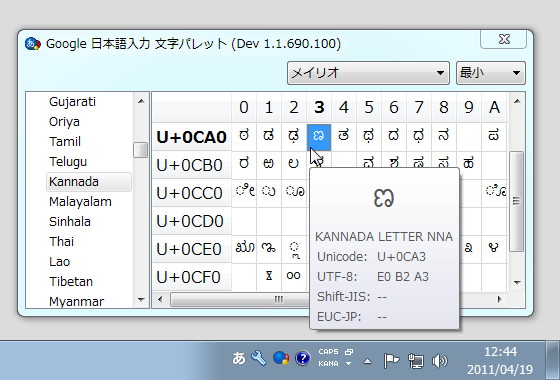Select character in row U+0CA0 column A
Viewport: 560px width, 380px height.
494,137
